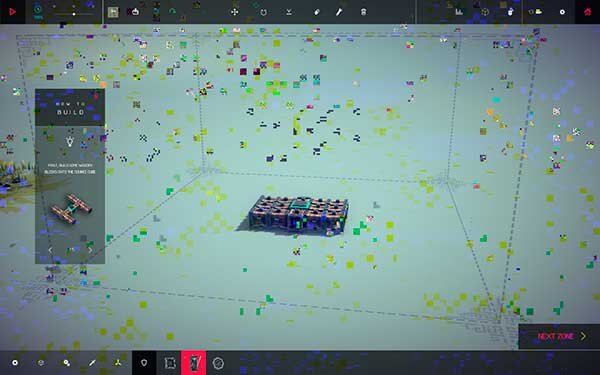Open the machine statistics bar-chart icon
The height and width of the screenshot is (375, 600).
click(x=459, y=12)
